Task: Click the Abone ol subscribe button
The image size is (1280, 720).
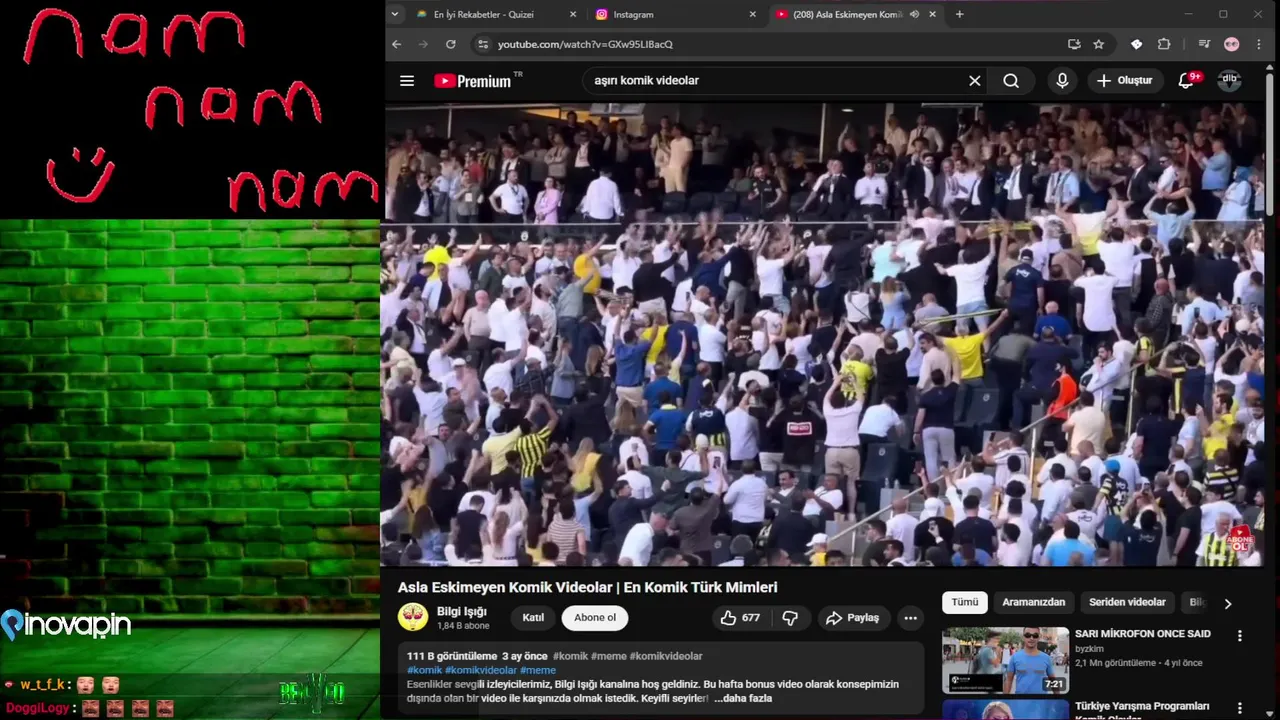Action: pyautogui.click(x=595, y=618)
